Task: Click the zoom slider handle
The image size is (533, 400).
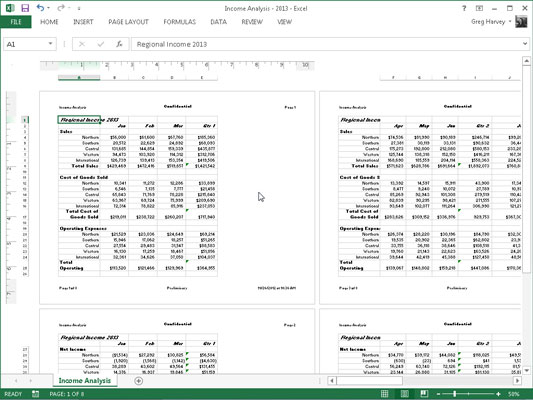Action: [x=455, y=394]
